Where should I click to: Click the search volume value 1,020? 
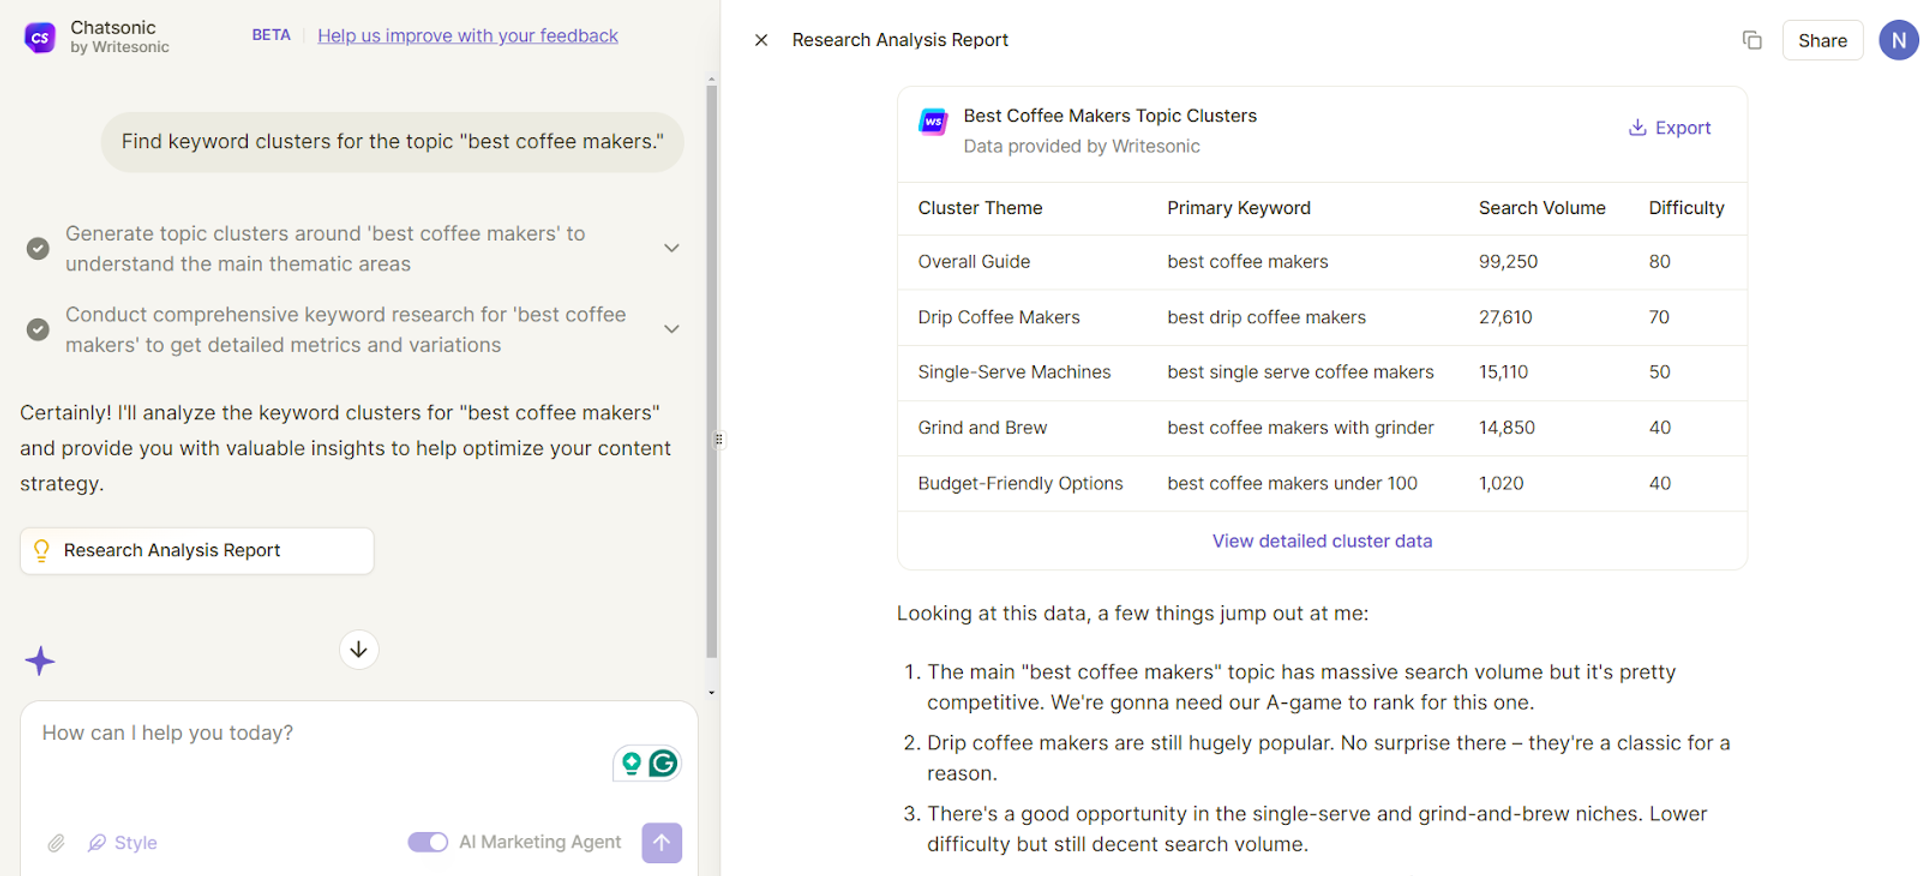[x=1501, y=484]
